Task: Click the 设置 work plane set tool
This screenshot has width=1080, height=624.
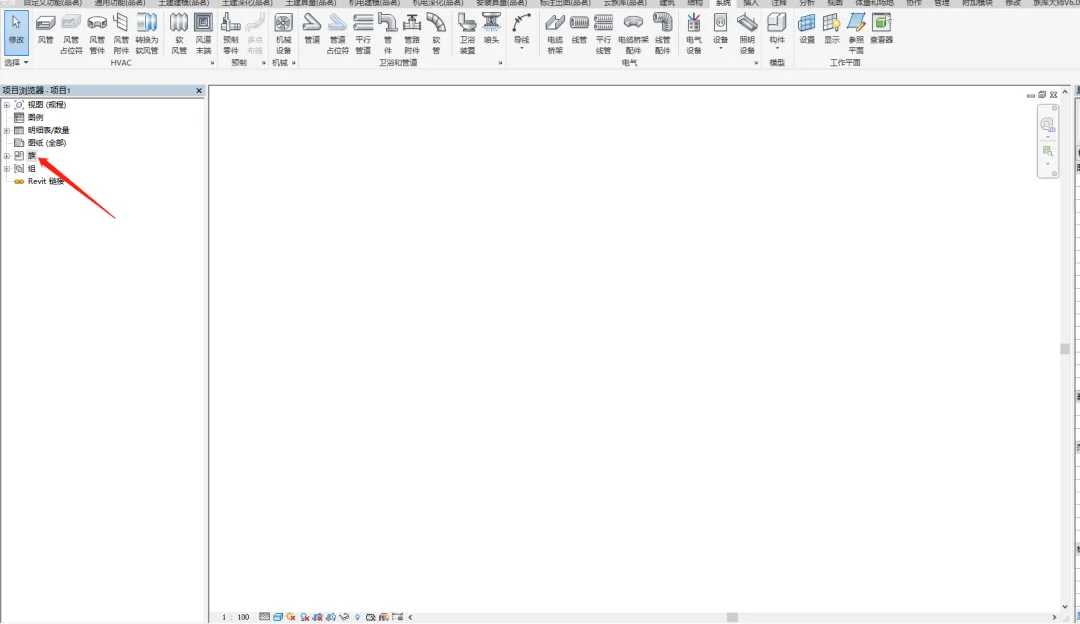Action: pos(807,31)
